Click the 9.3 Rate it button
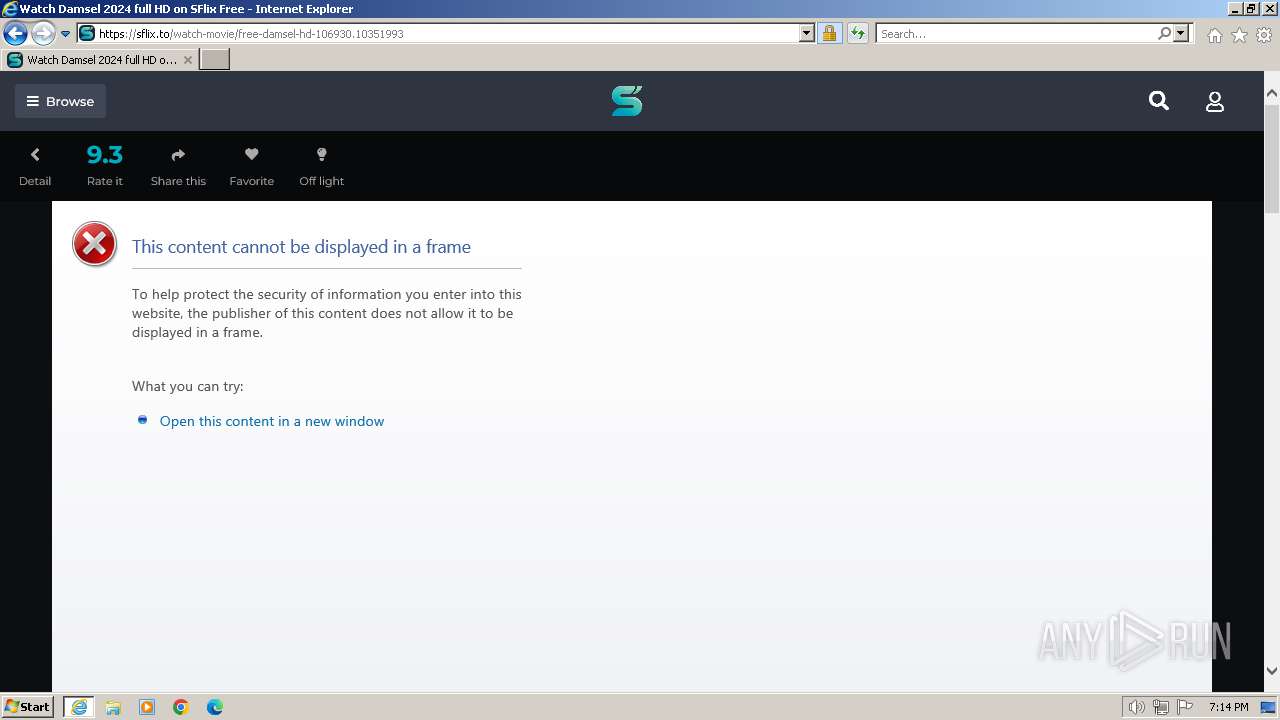The width and height of the screenshot is (1280, 720). tap(105, 166)
